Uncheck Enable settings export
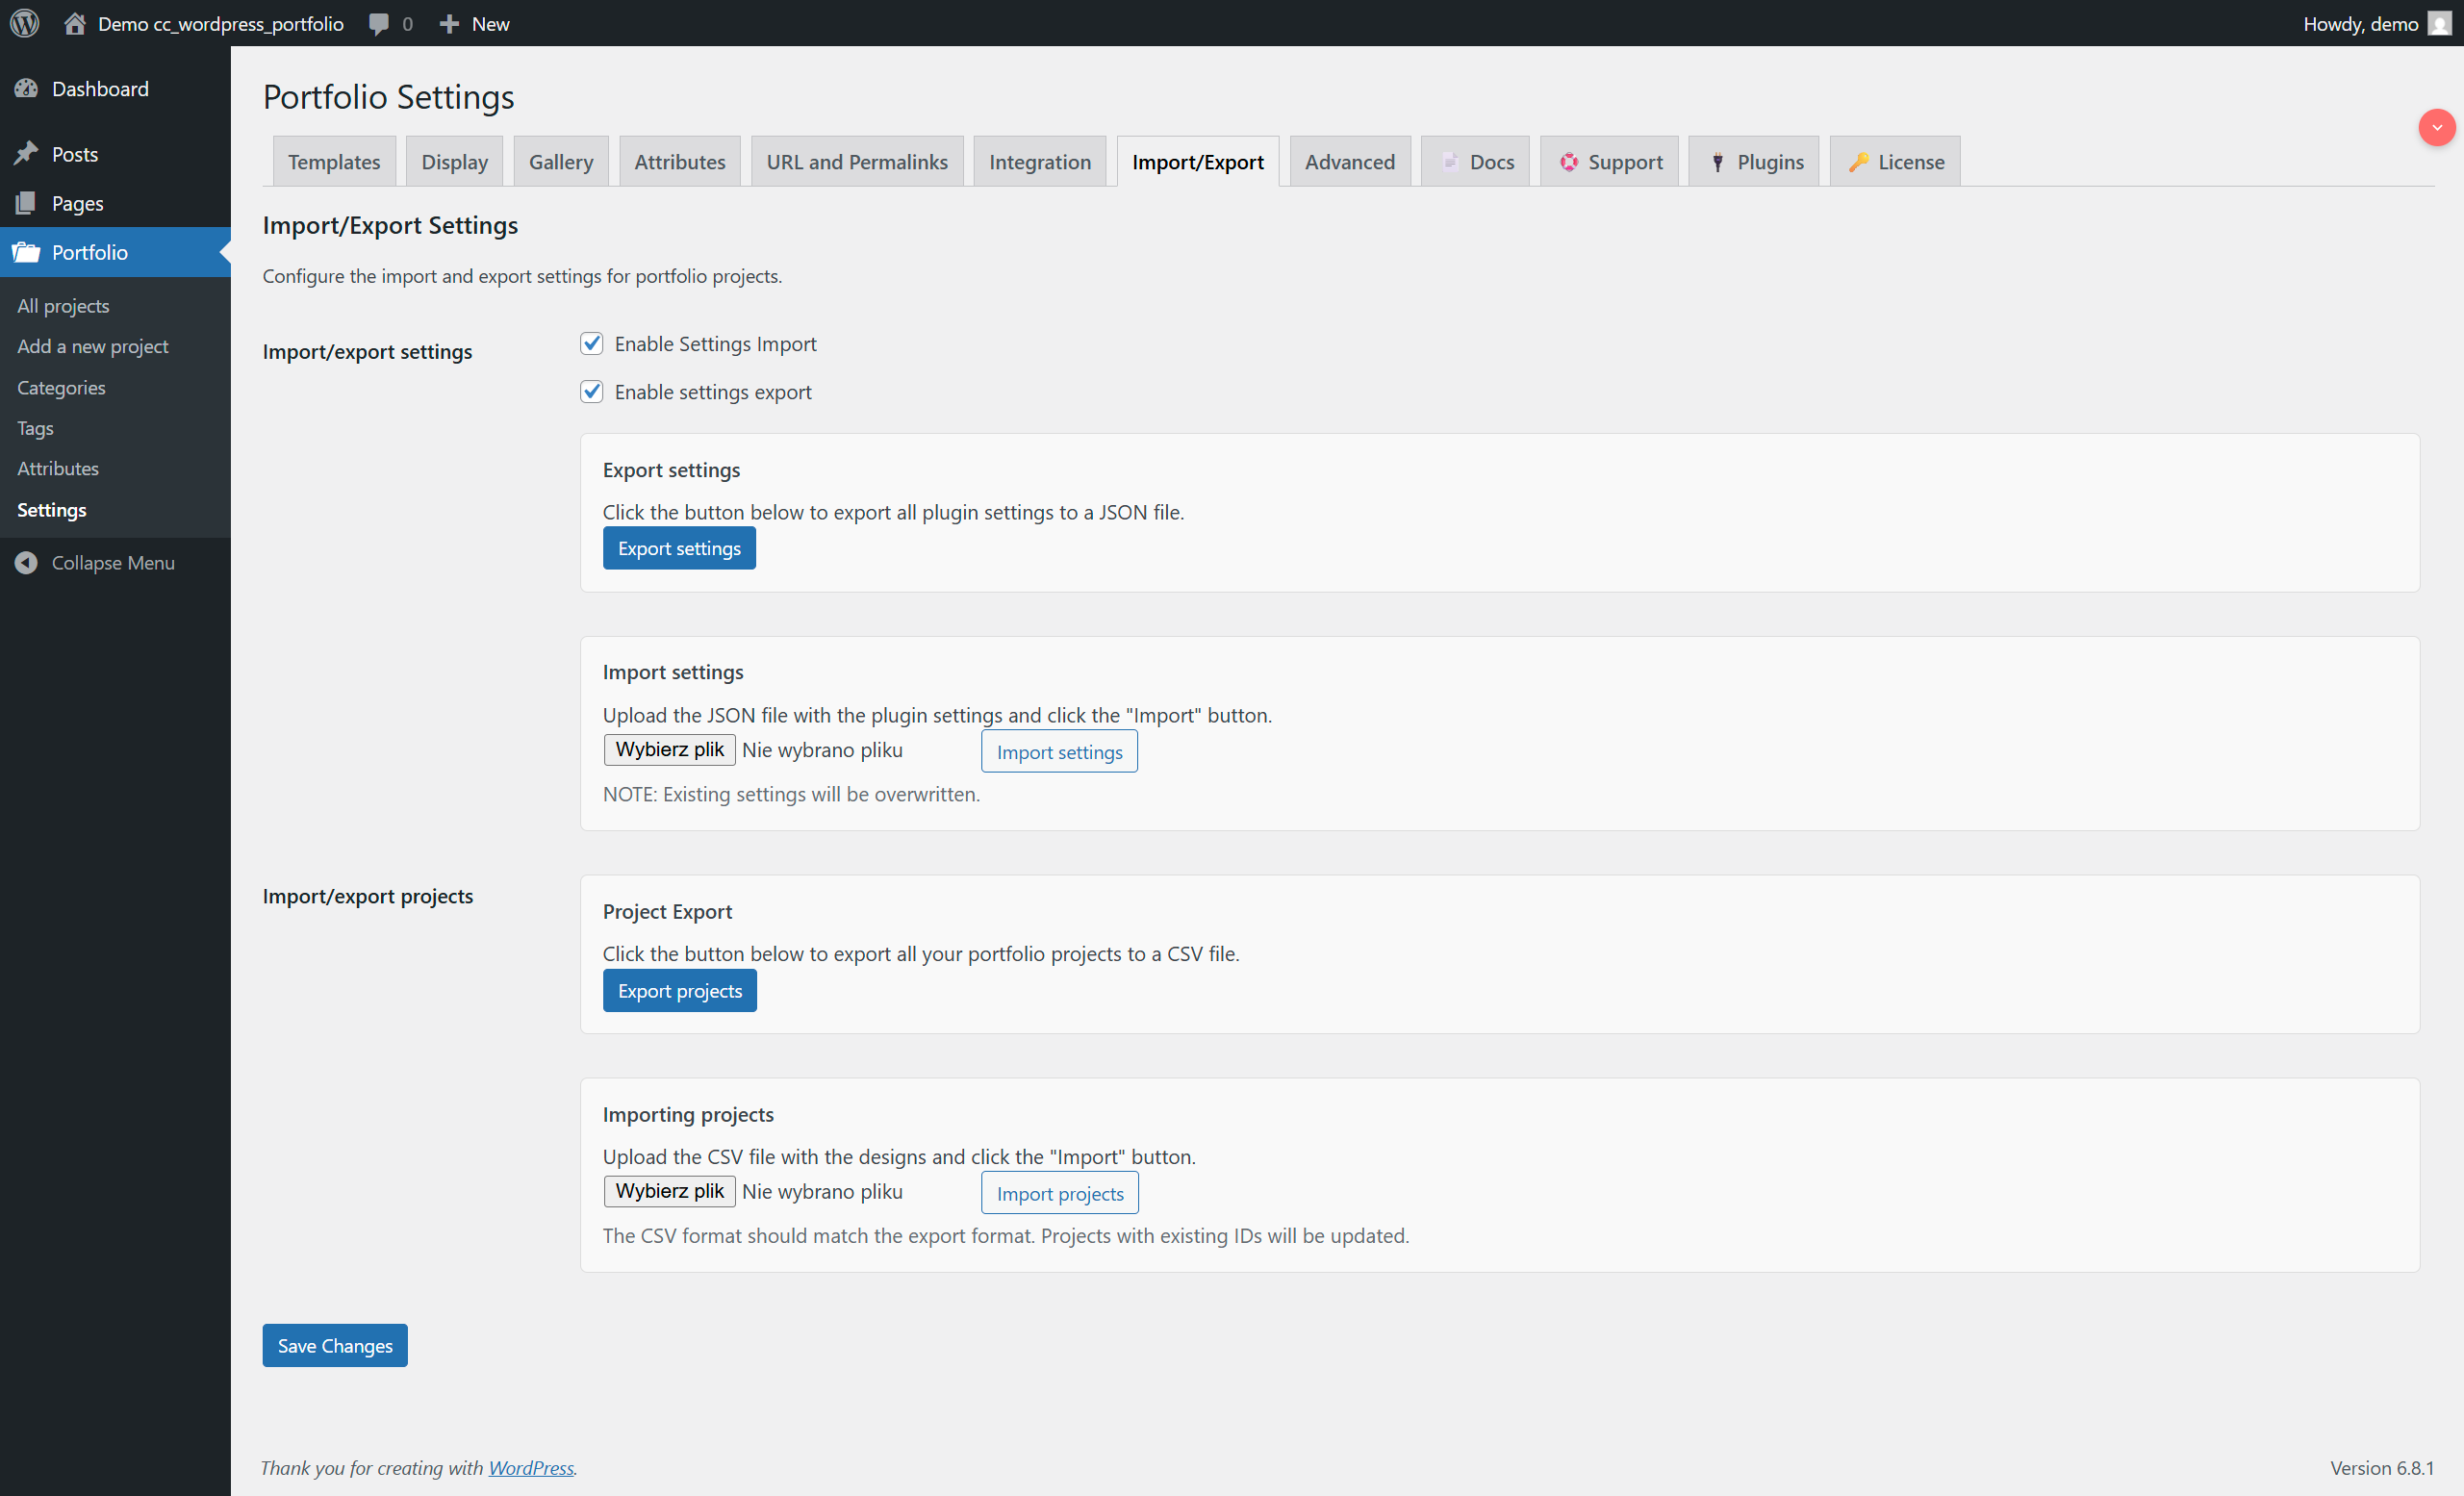 click(x=591, y=391)
